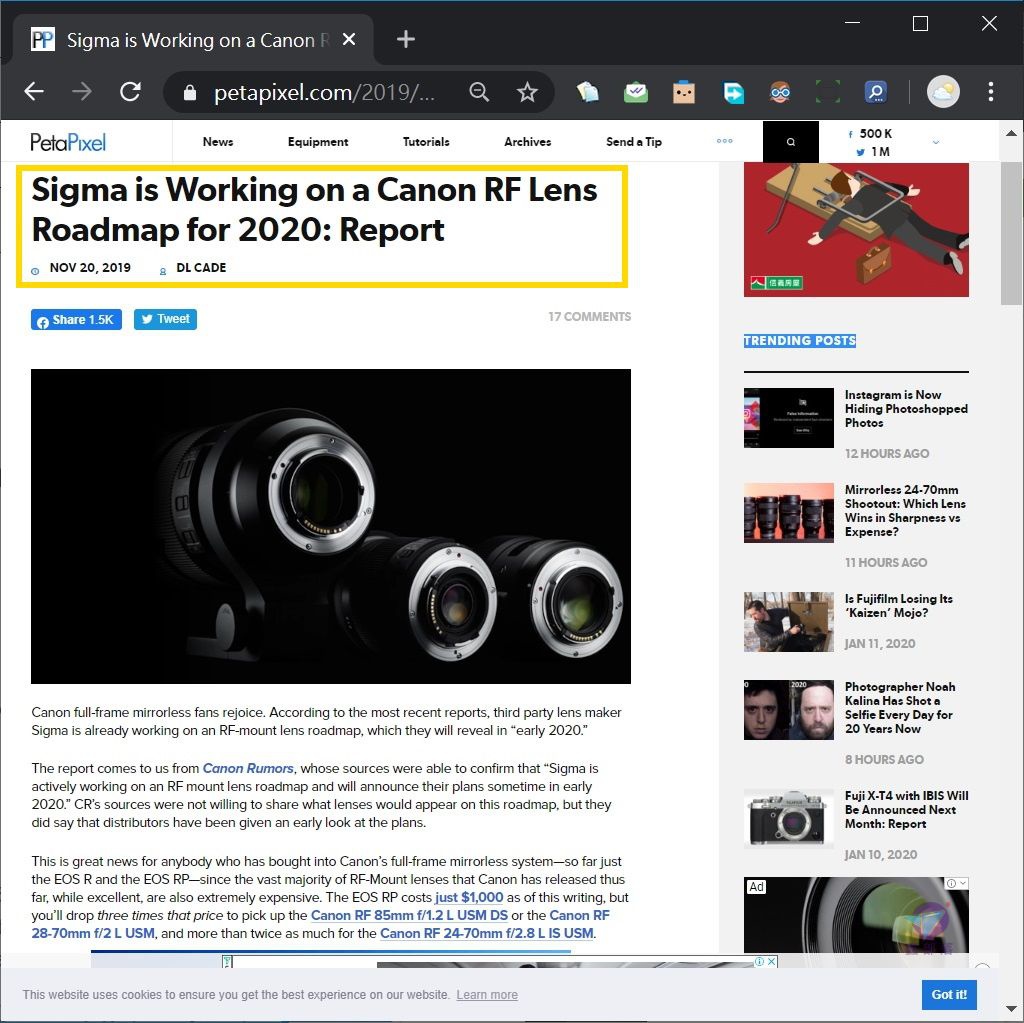This screenshot has width=1024, height=1023.
Task: Open the Instagram post thumbnail
Action: pos(789,418)
